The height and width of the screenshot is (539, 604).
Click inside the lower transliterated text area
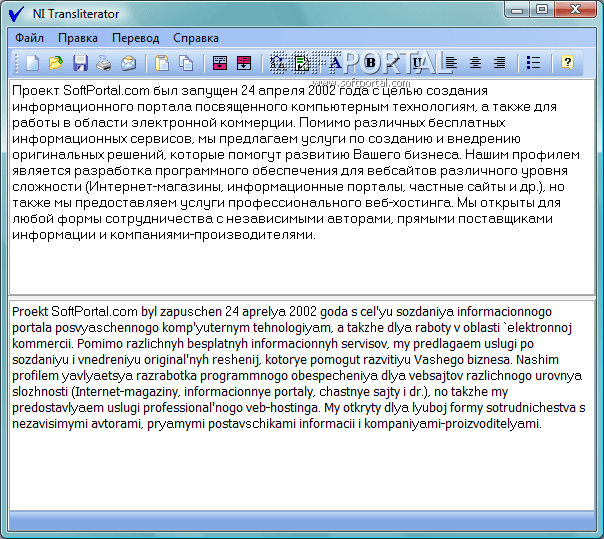(x=302, y=405)
